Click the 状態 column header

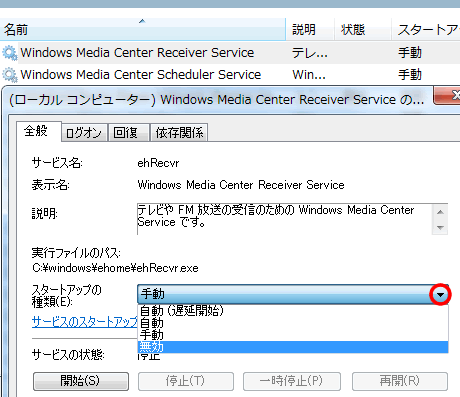pyautogui.click(x=362, y=30)
